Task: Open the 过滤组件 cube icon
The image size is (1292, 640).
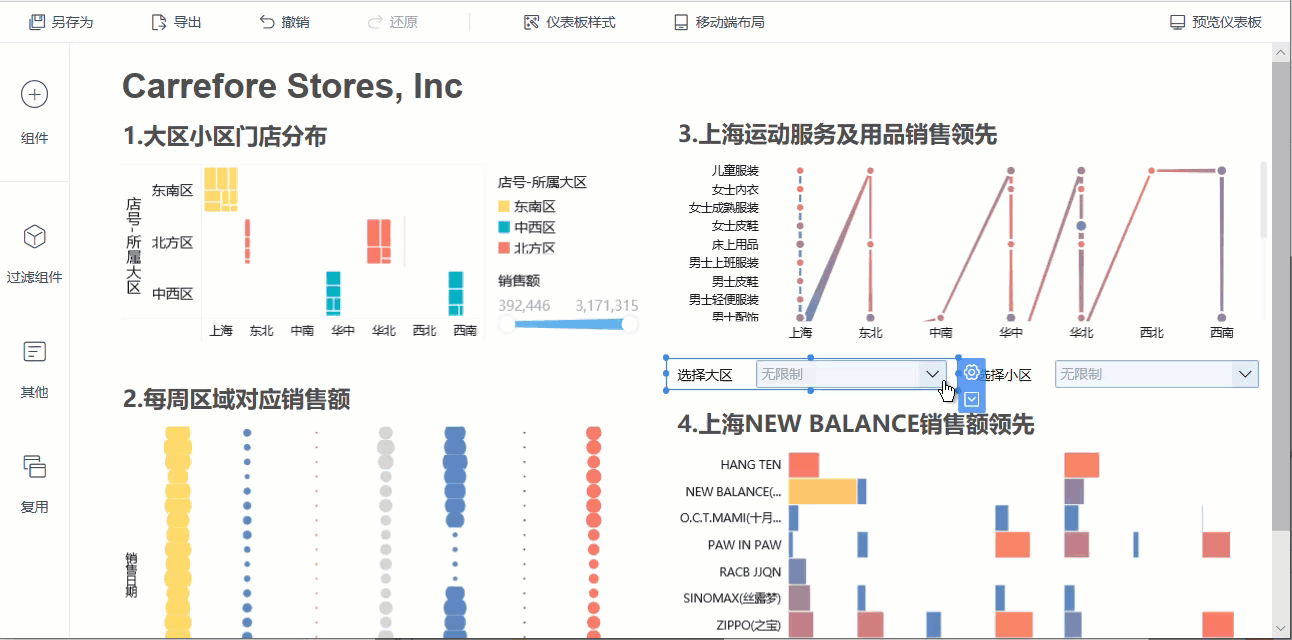Action: 35,237
